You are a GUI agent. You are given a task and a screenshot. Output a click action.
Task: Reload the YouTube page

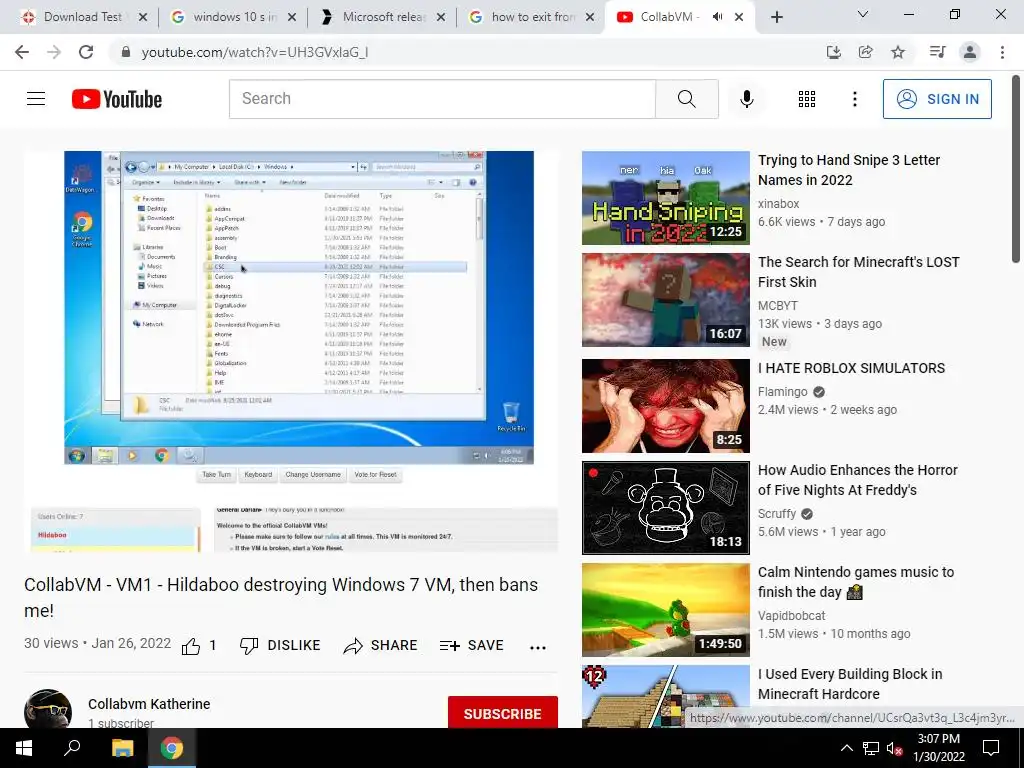pyautogui.click(x=86, y=52)
